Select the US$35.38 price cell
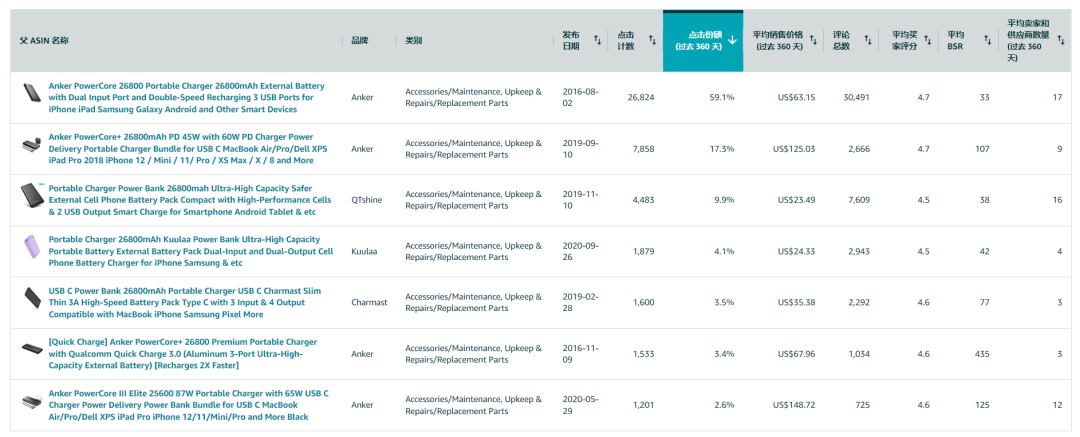This screenshot has width=1080, height=437. tap(796, 303)
